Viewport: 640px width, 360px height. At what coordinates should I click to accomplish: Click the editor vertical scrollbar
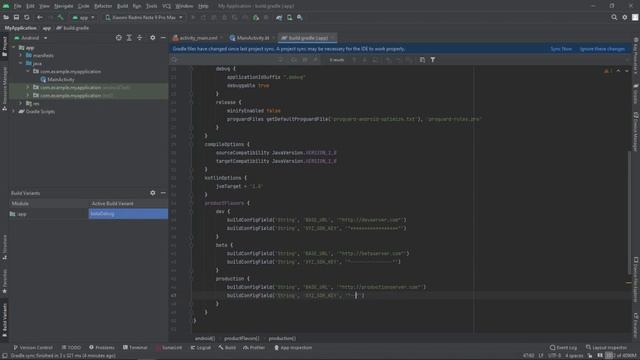(629, 212)
